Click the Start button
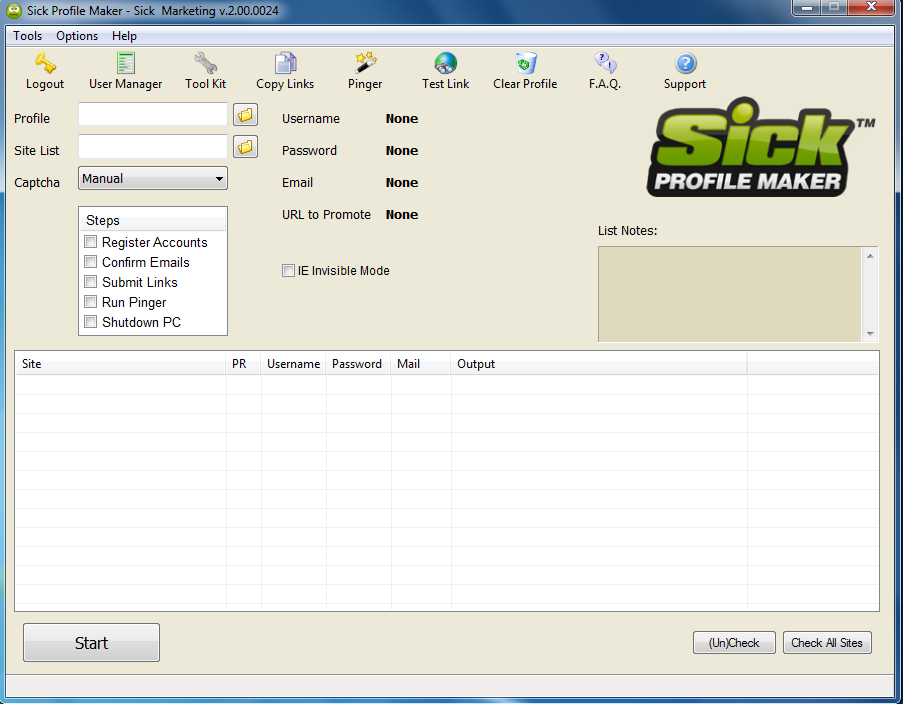 tap(92, 642)
